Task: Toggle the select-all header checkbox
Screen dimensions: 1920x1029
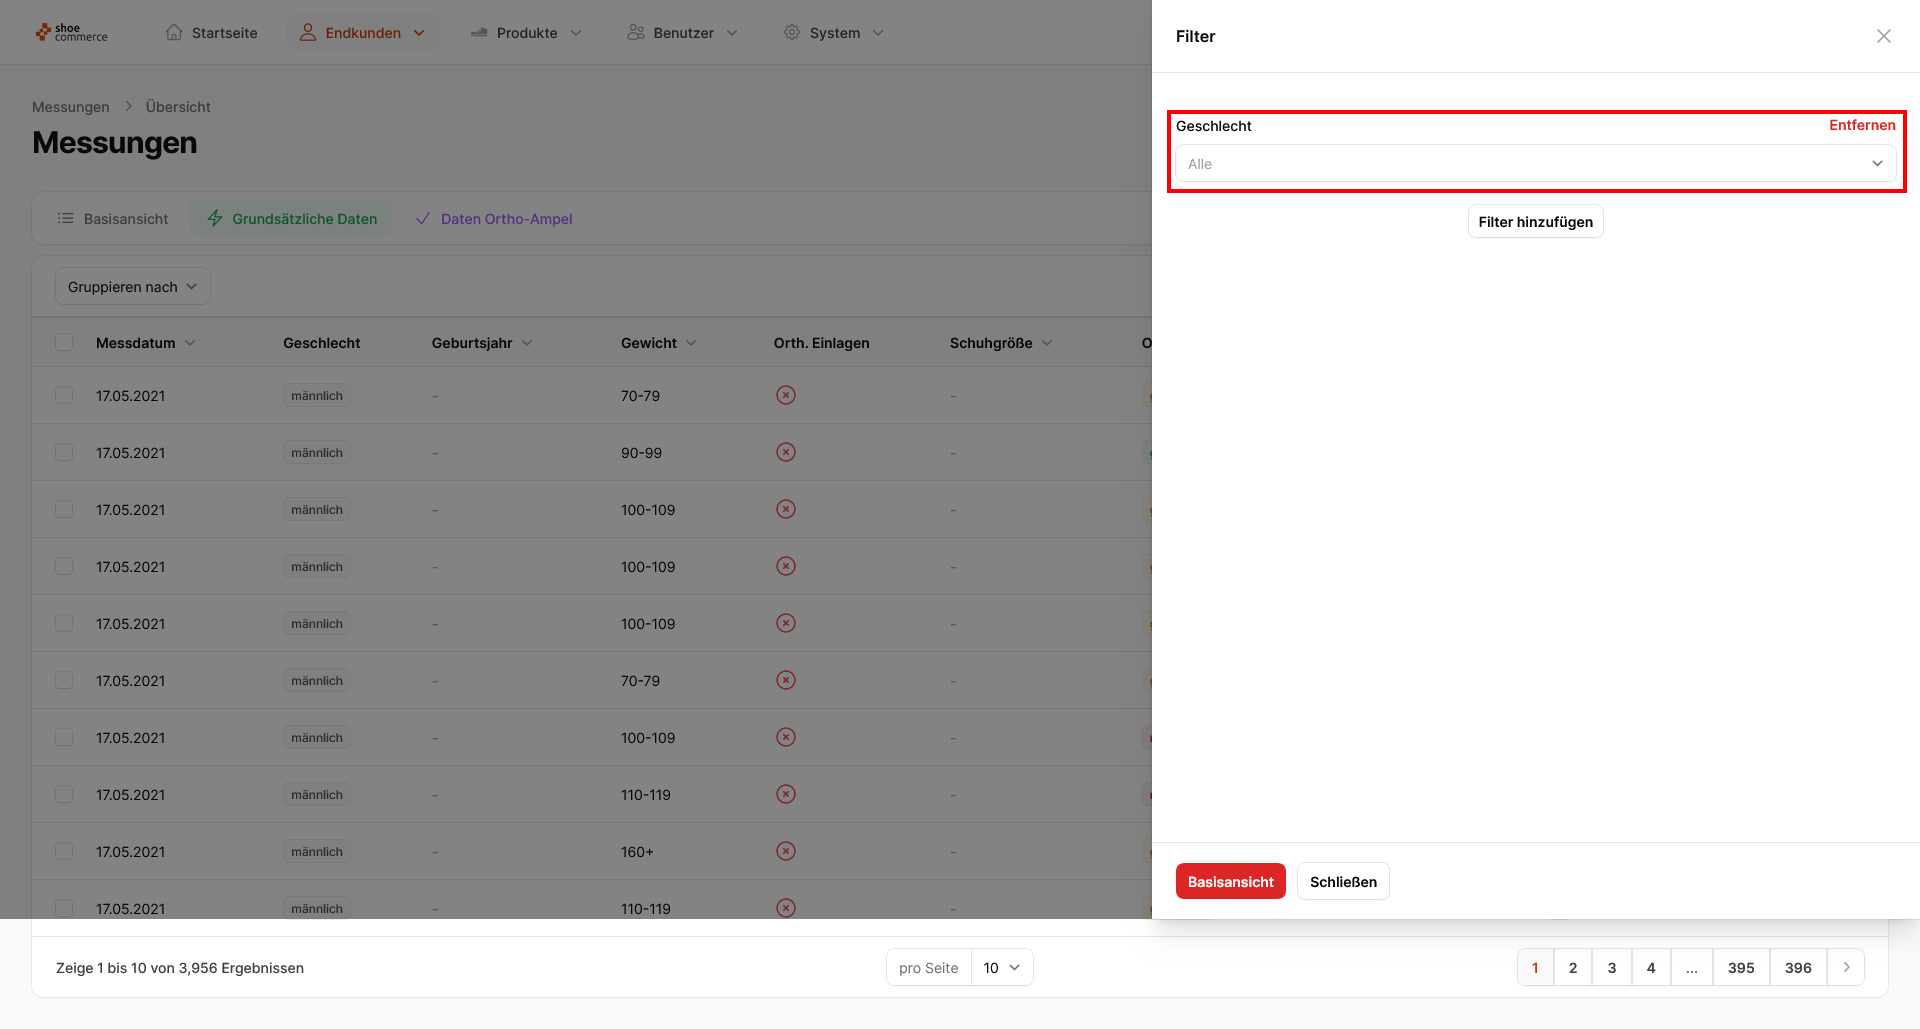Action: pos(64,342)
